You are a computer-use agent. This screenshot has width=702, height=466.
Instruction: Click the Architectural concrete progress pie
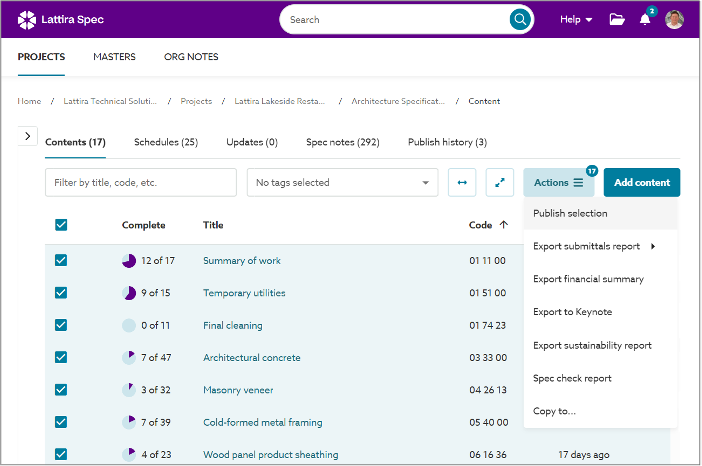click(x=128, y=358)
